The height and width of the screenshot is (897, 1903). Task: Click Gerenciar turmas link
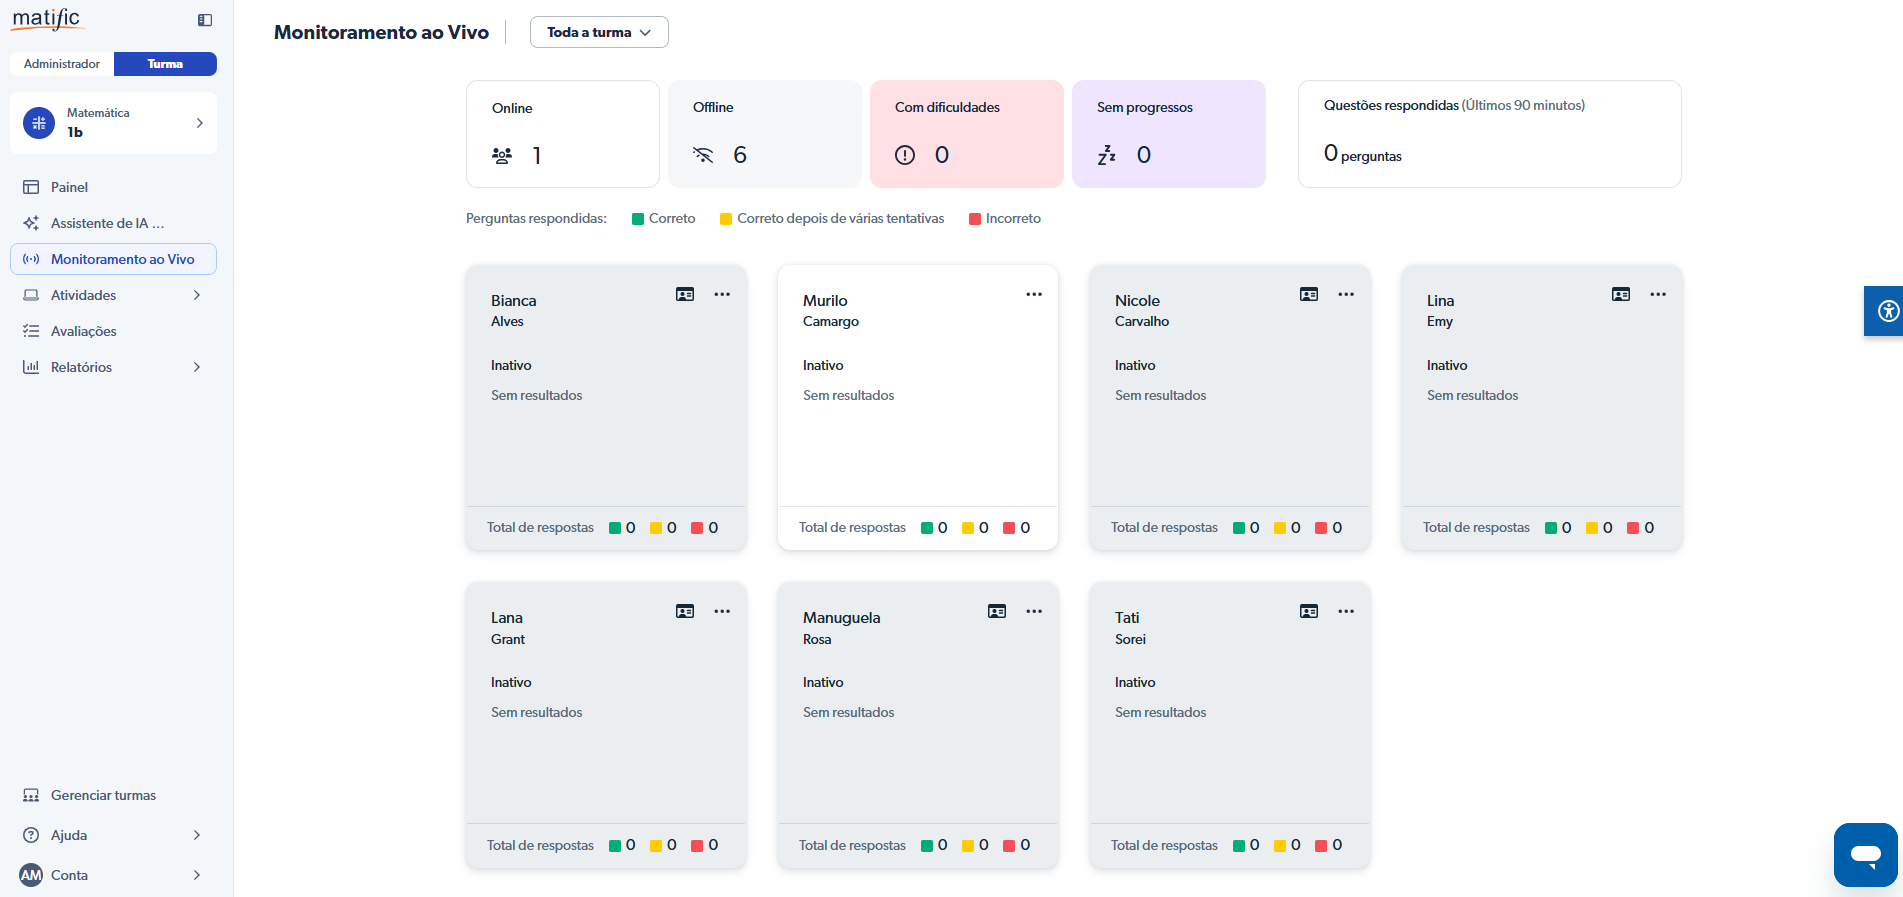click(x=103, y=795)
